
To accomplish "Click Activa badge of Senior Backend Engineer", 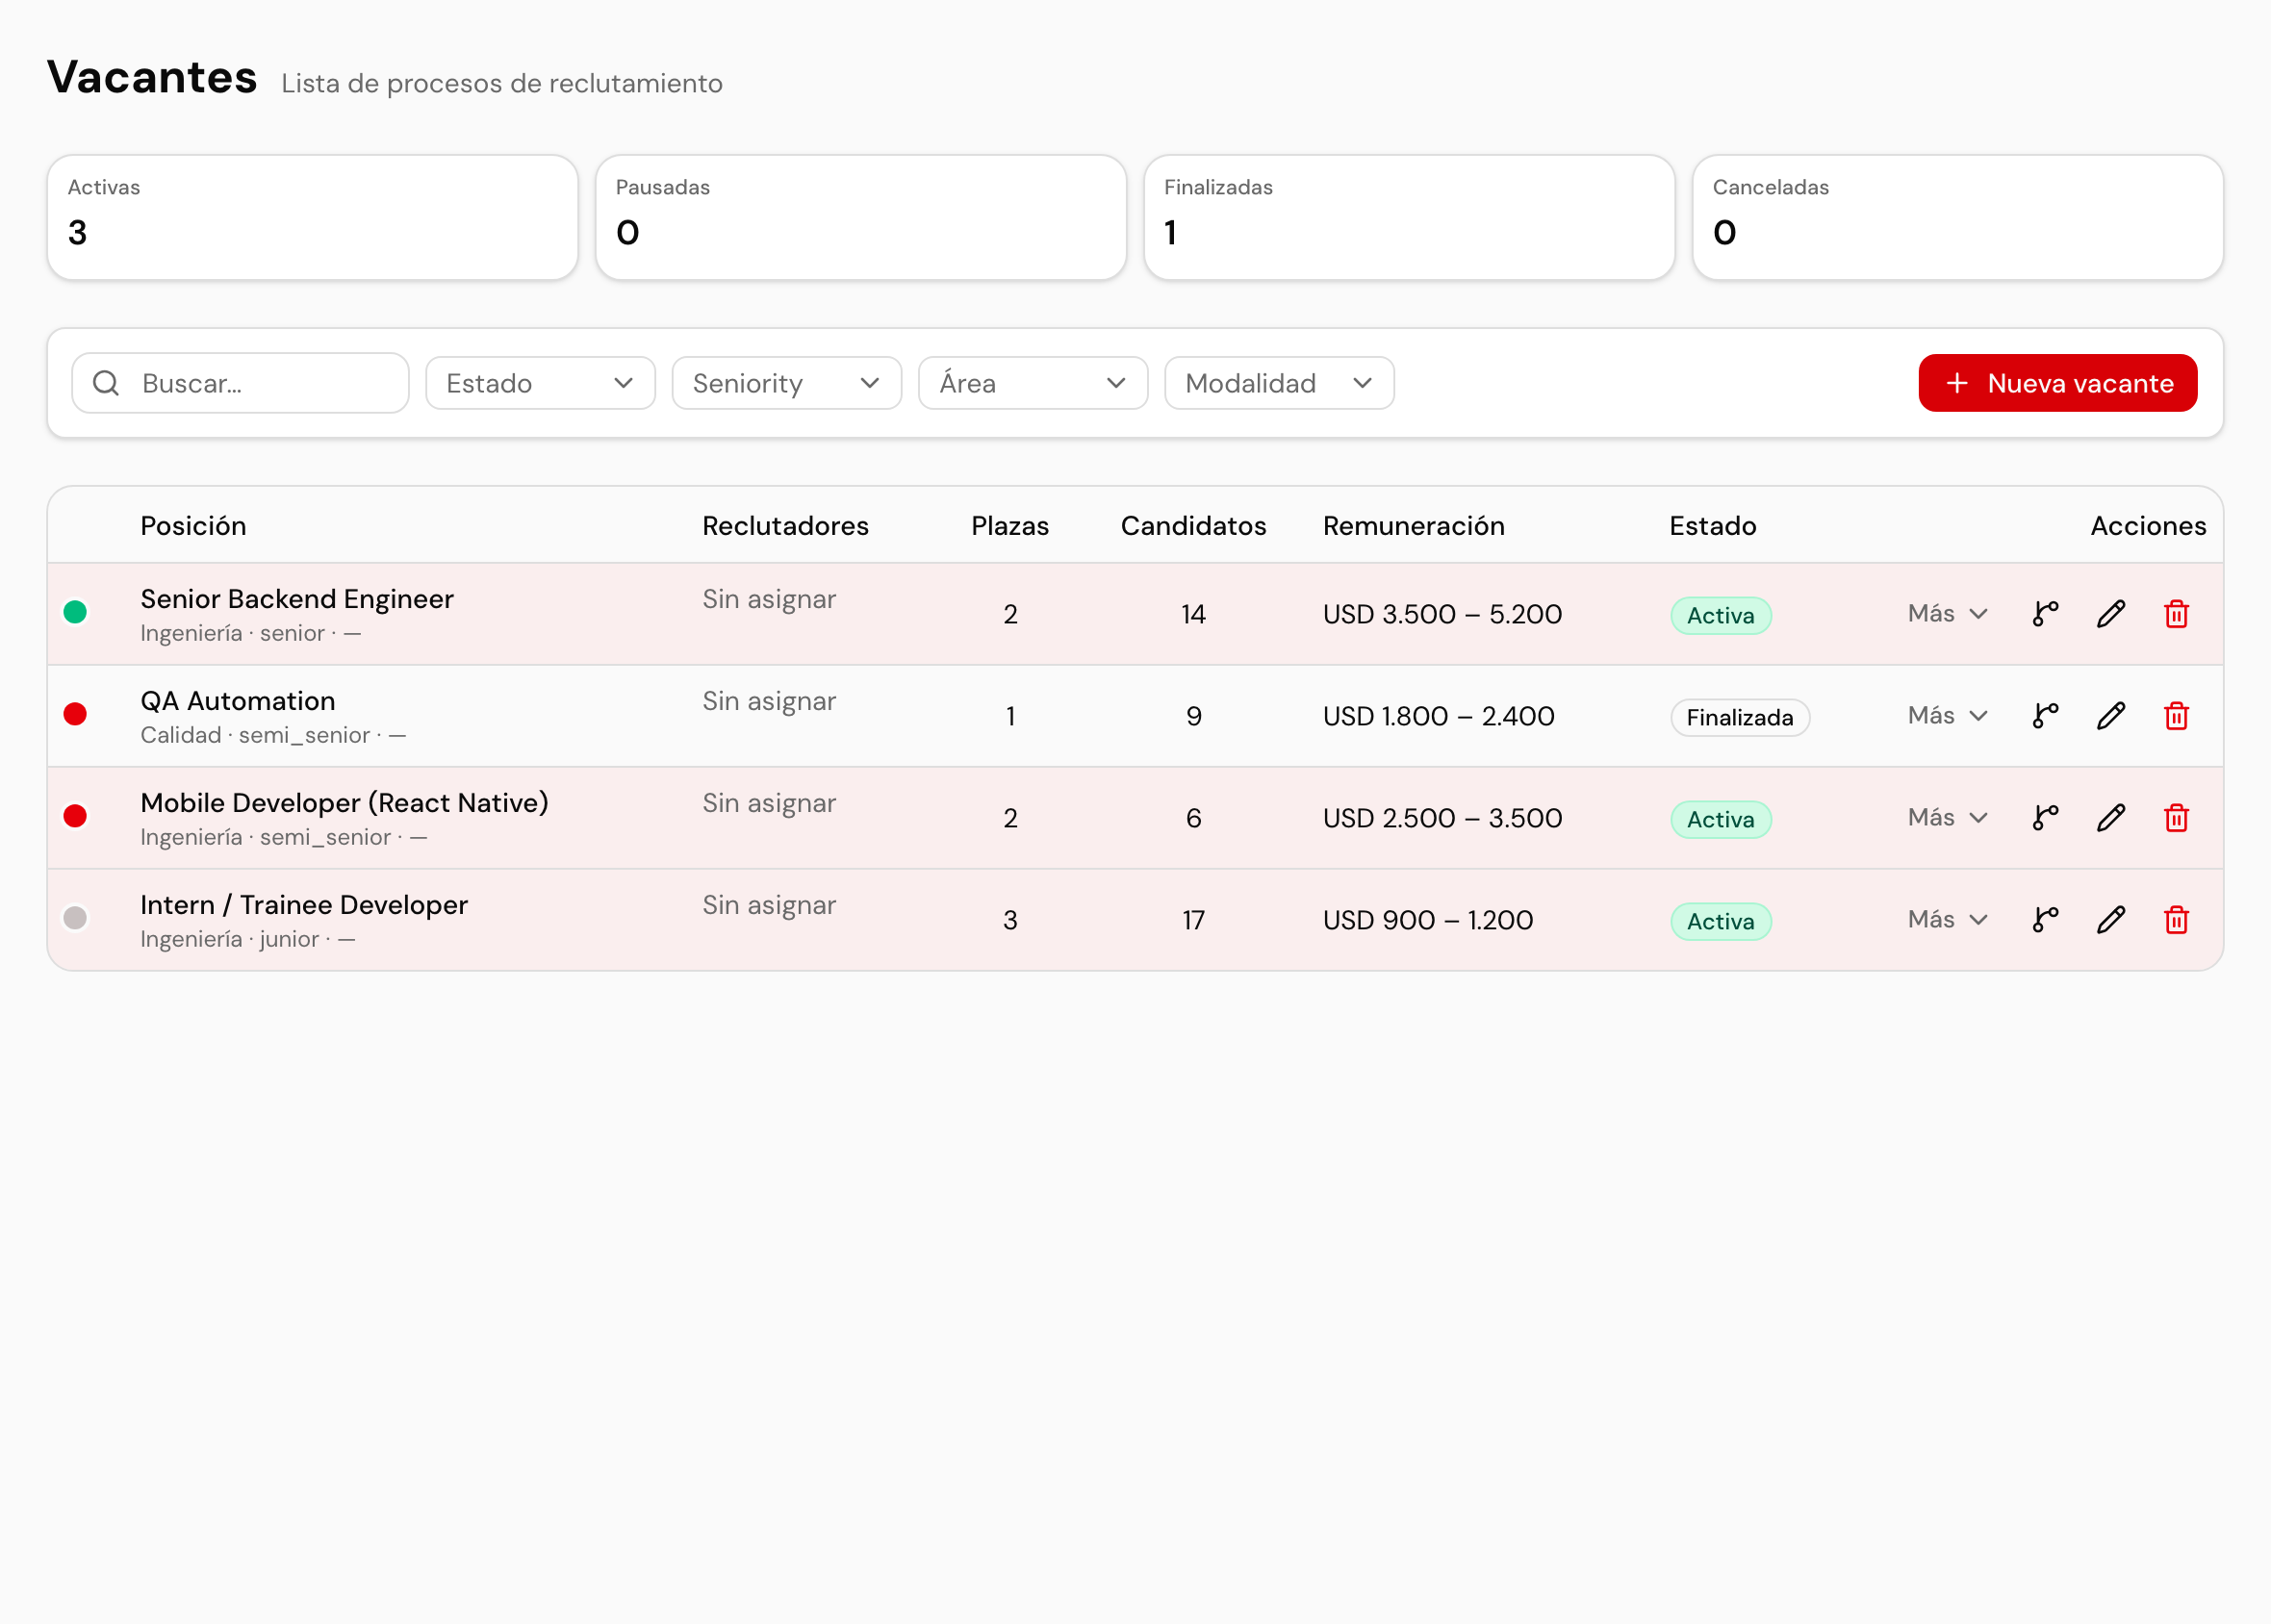I will click(1721, 616).
